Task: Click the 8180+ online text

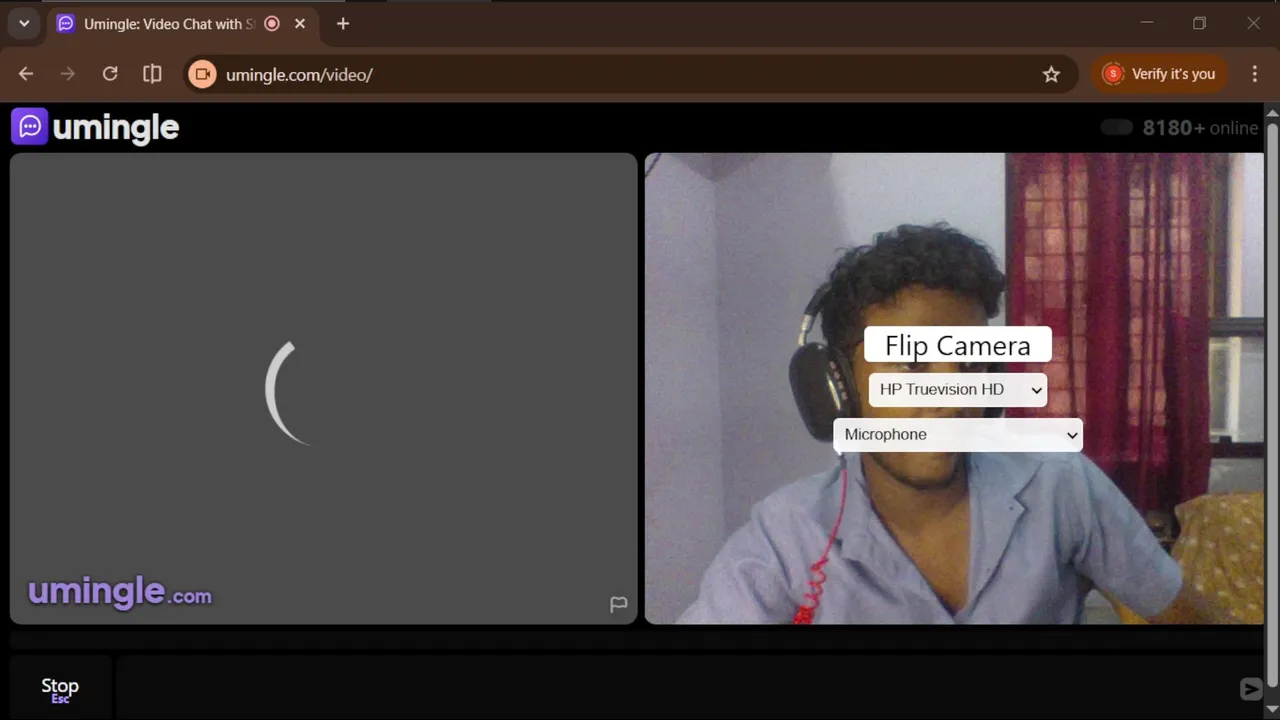Action: click(1200, 128)
